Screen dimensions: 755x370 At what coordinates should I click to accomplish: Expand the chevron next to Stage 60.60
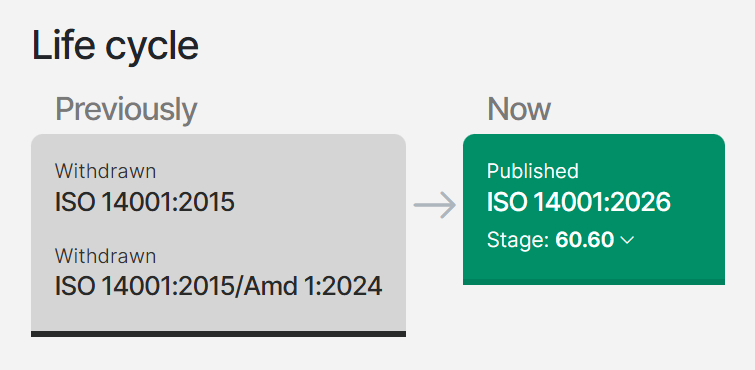627,240
